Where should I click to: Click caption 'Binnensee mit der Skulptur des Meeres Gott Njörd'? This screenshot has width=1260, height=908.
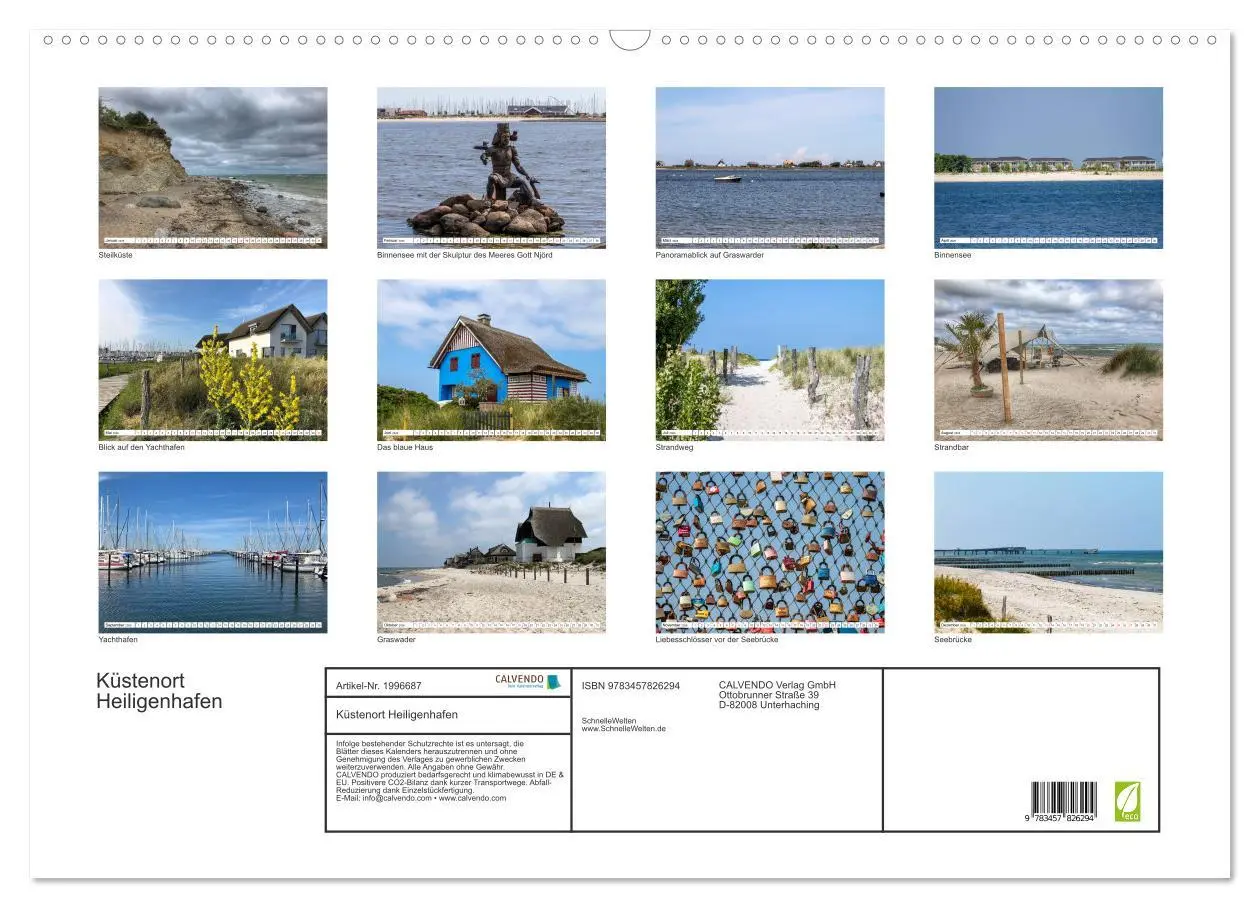pyautogui.click(x=464, y=255)
